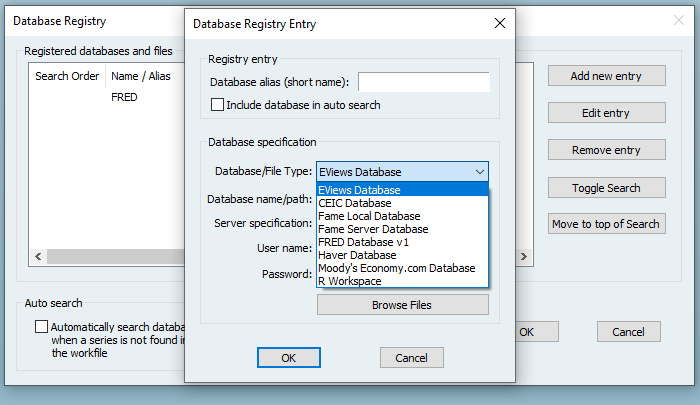700x405 pixels.
Task: Check Include database in auto search
Action: (217, 105)
